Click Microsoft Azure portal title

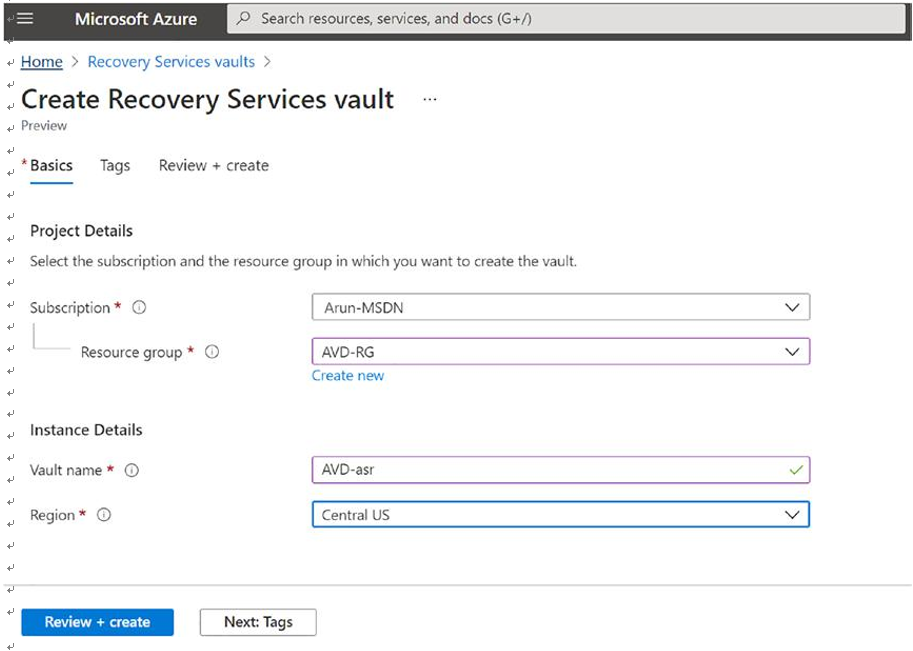pos(136,19)
